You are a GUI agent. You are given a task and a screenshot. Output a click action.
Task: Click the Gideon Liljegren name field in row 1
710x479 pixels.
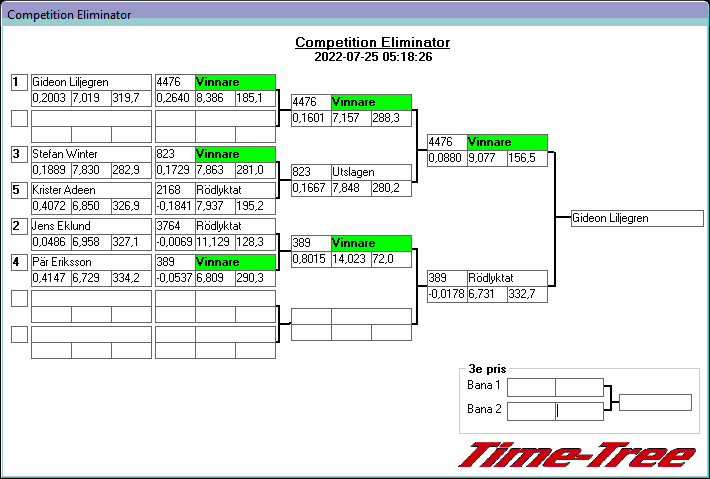pos(91,82)
